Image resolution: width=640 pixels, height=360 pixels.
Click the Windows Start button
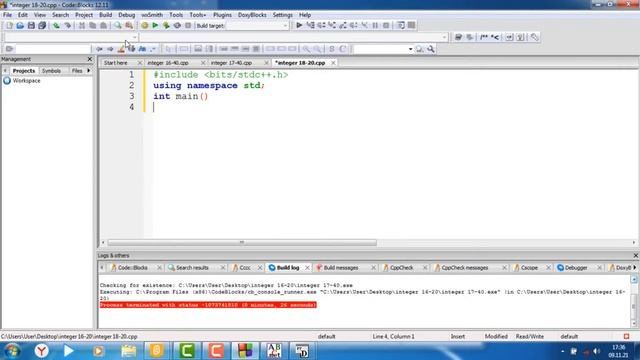(x=12, y=351)
